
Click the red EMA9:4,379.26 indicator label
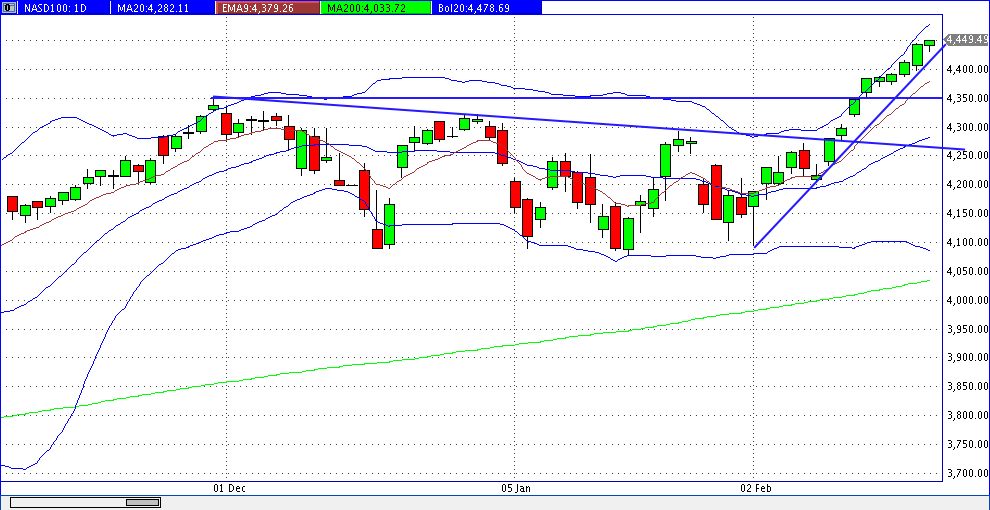pos(266,8)
